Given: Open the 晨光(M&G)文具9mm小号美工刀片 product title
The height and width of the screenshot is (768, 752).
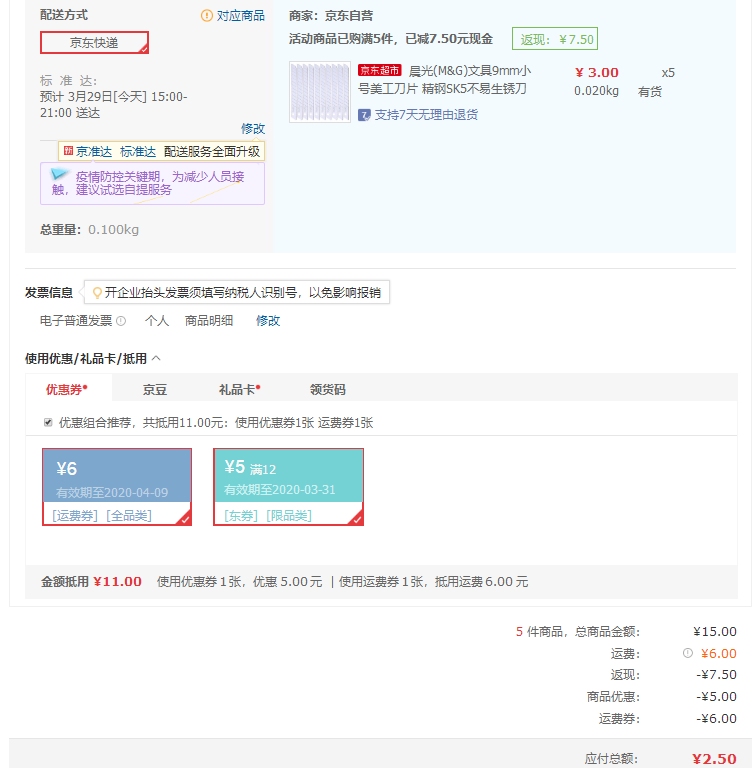Looking at the screenshot, I should point(444,80).
